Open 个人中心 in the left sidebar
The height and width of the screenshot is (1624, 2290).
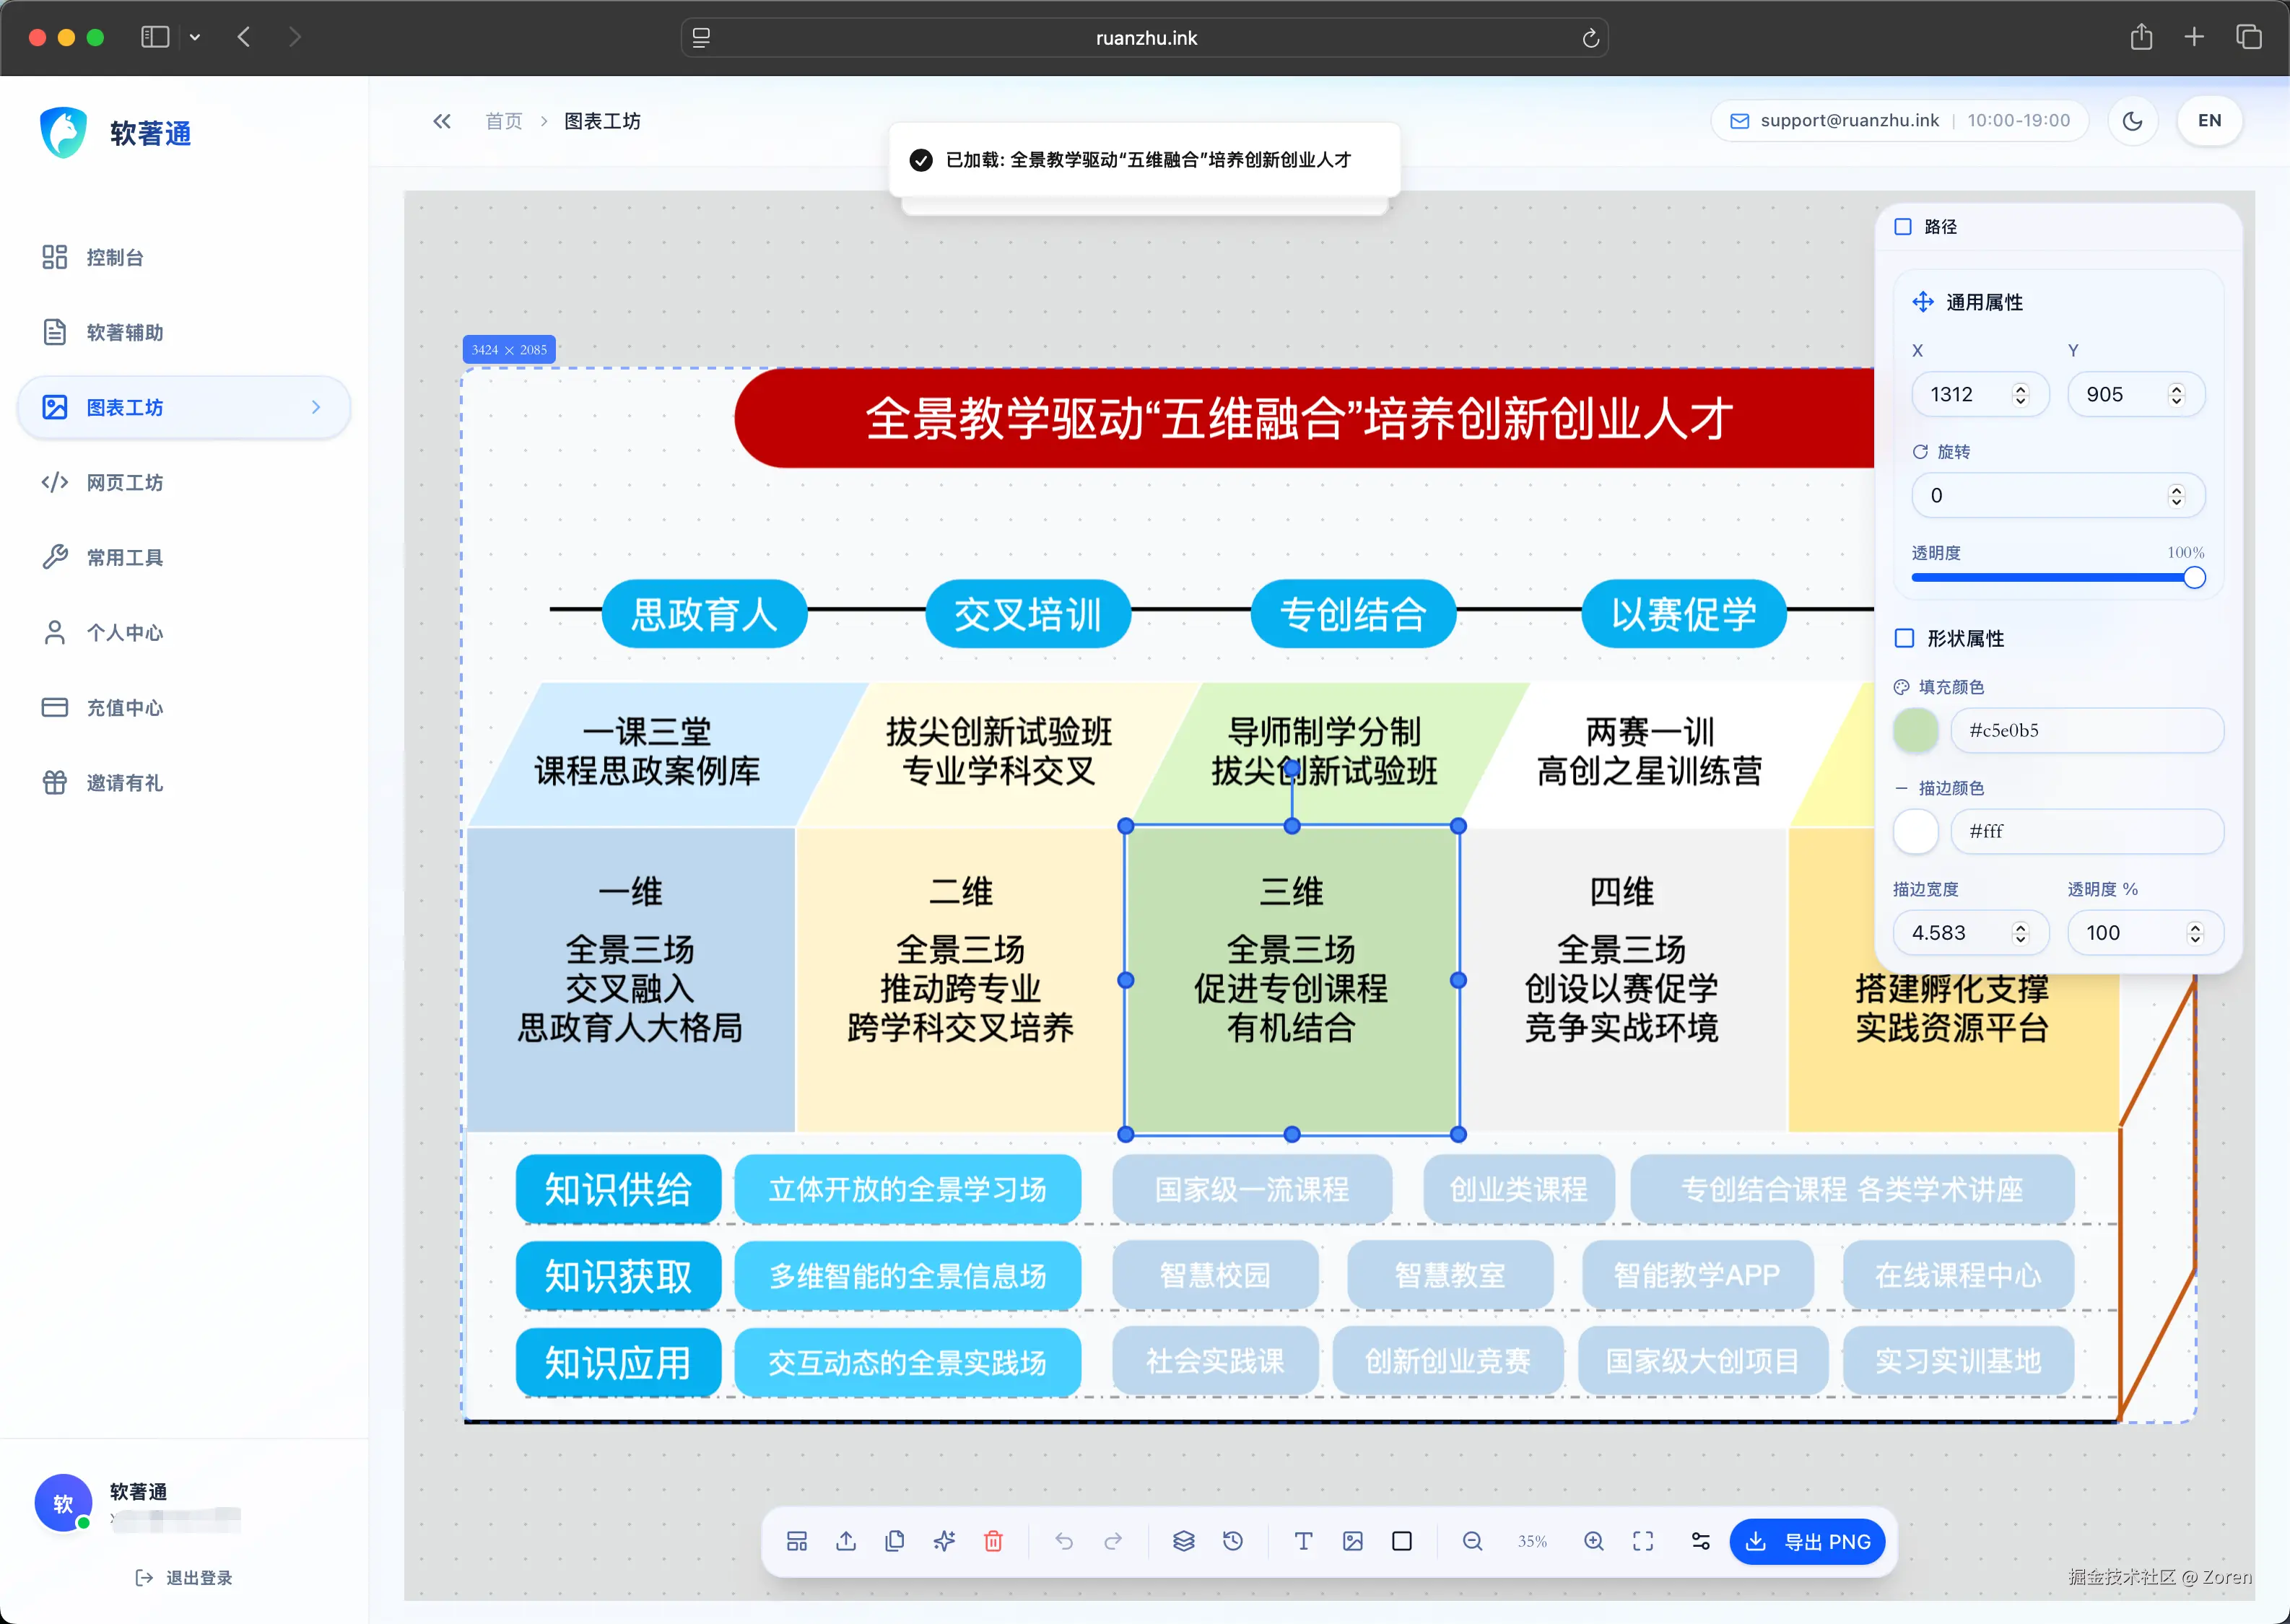123,632
